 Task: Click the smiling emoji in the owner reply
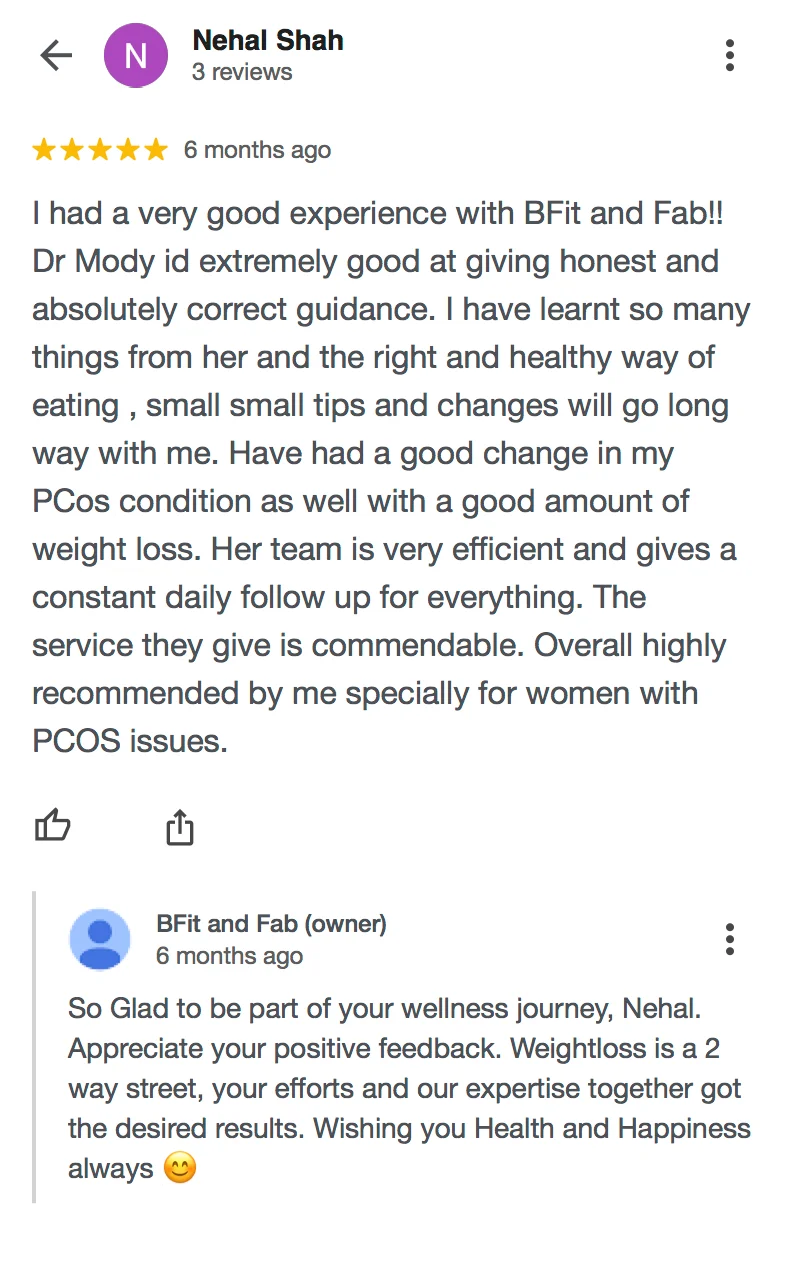click(x=180, y=1168)
